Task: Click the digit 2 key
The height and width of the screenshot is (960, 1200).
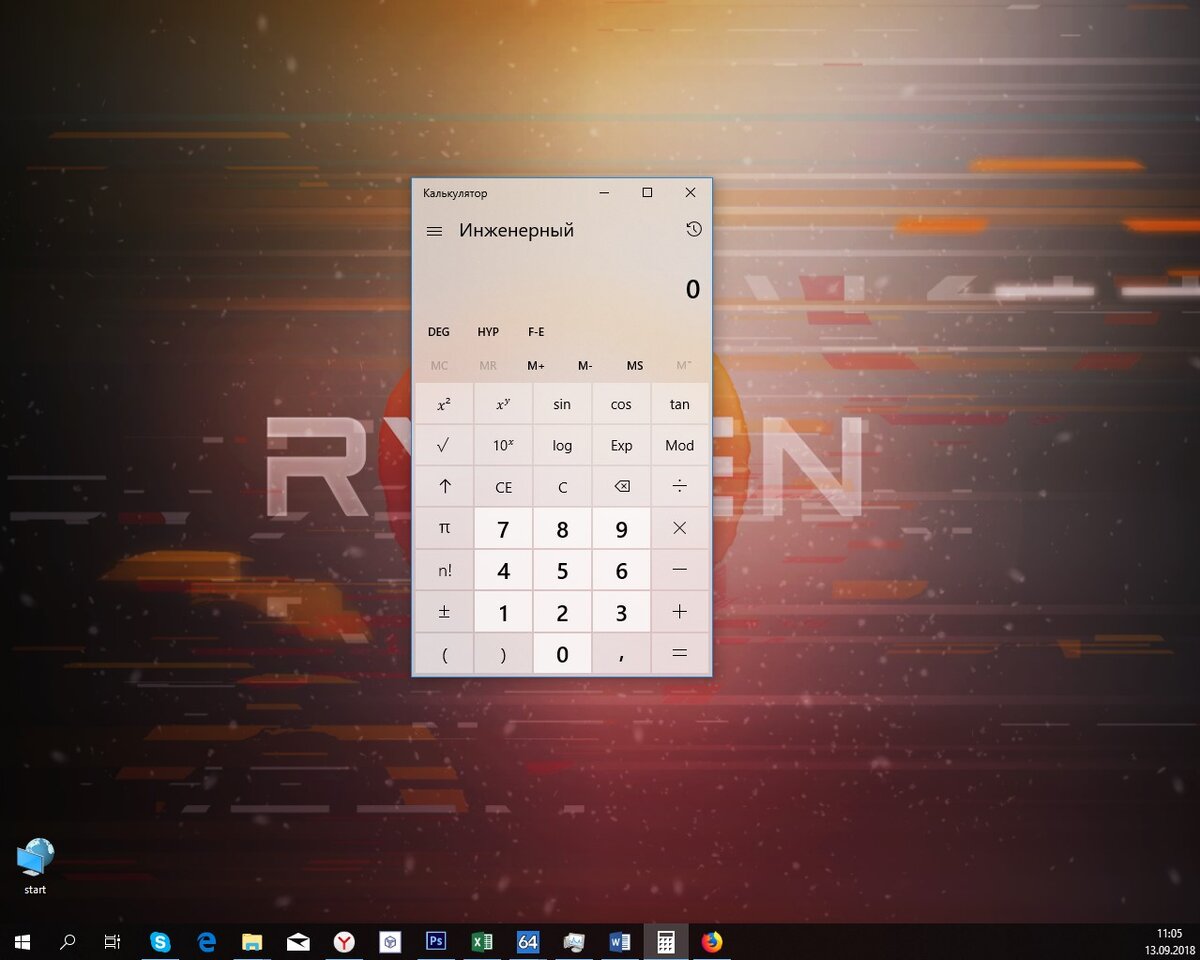Action: pyautogui.click(x=562, y=613)
